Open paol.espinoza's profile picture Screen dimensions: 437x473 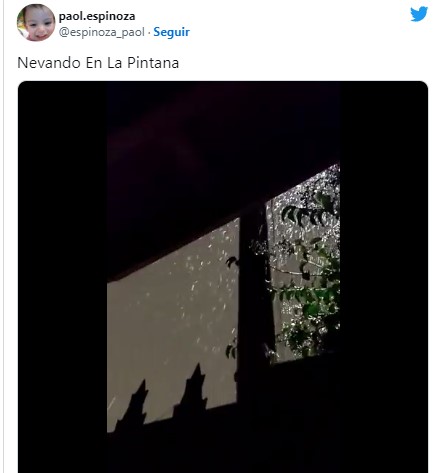click(36, 23)
